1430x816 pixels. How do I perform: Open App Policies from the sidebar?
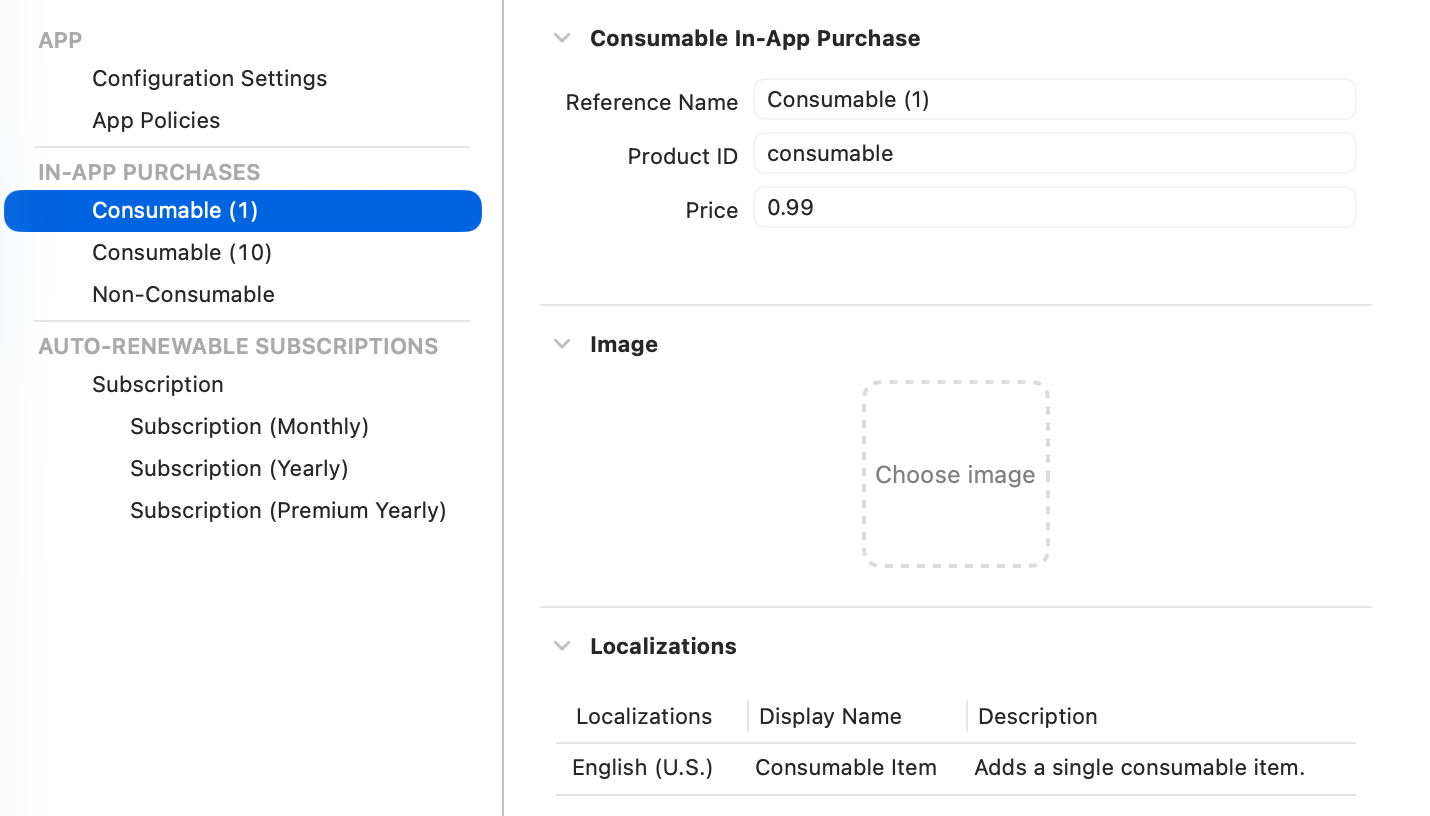click(156, 120)
